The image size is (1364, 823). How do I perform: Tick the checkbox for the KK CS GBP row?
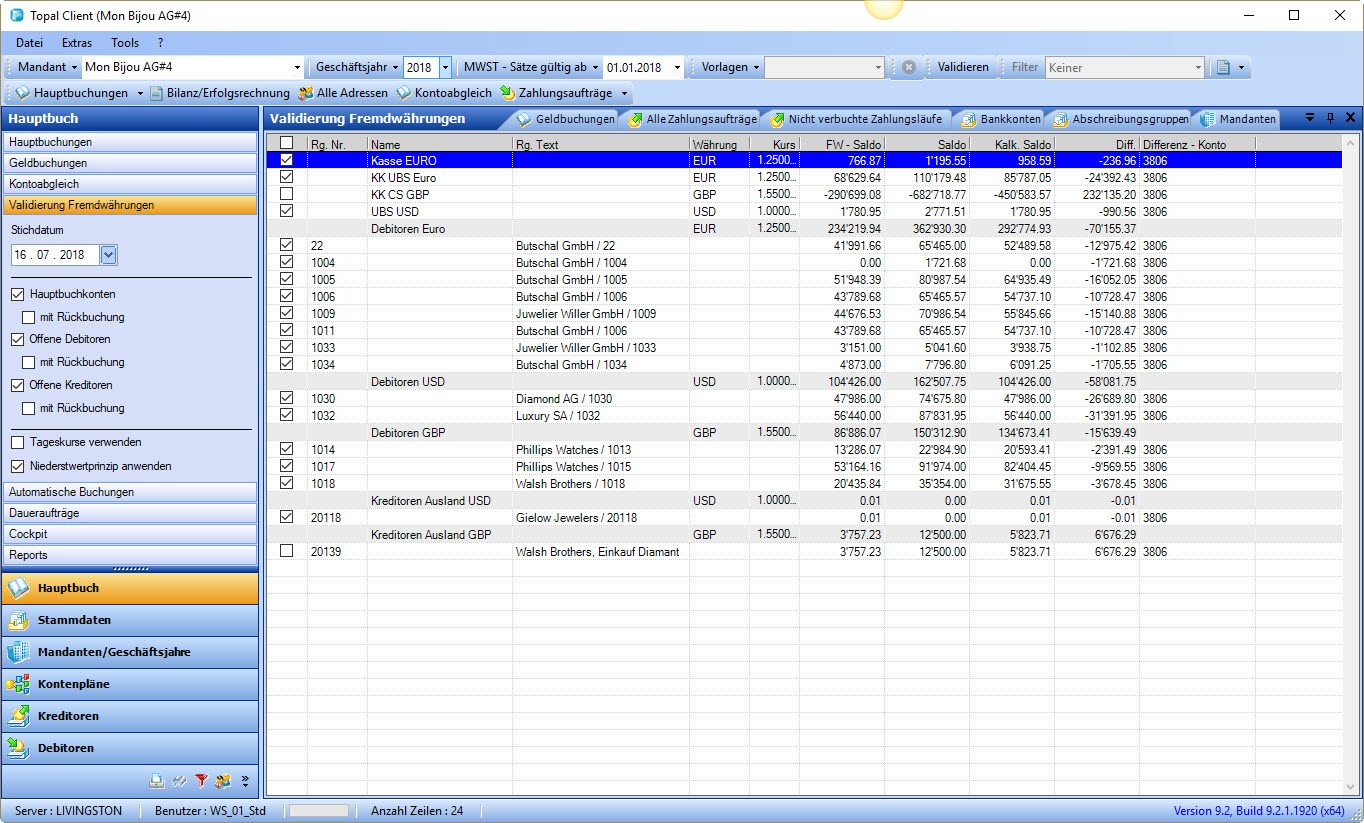click(287, 194)
